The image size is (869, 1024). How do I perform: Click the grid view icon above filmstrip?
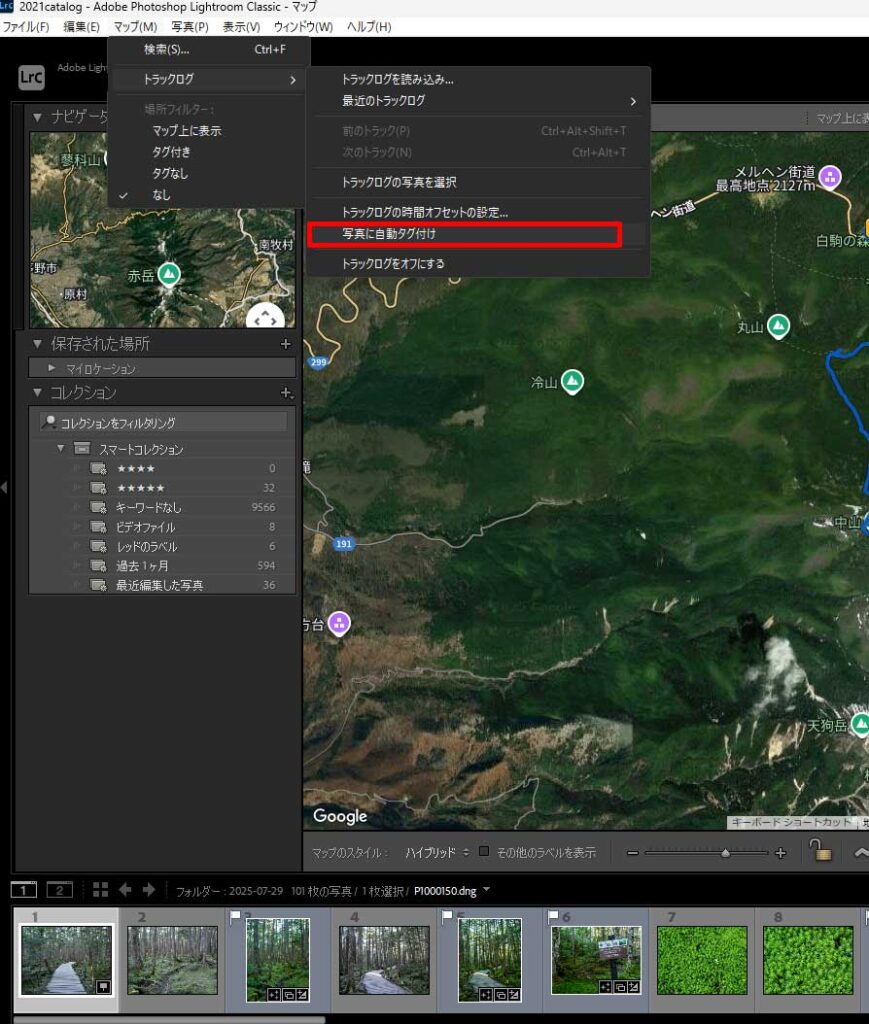100,889
